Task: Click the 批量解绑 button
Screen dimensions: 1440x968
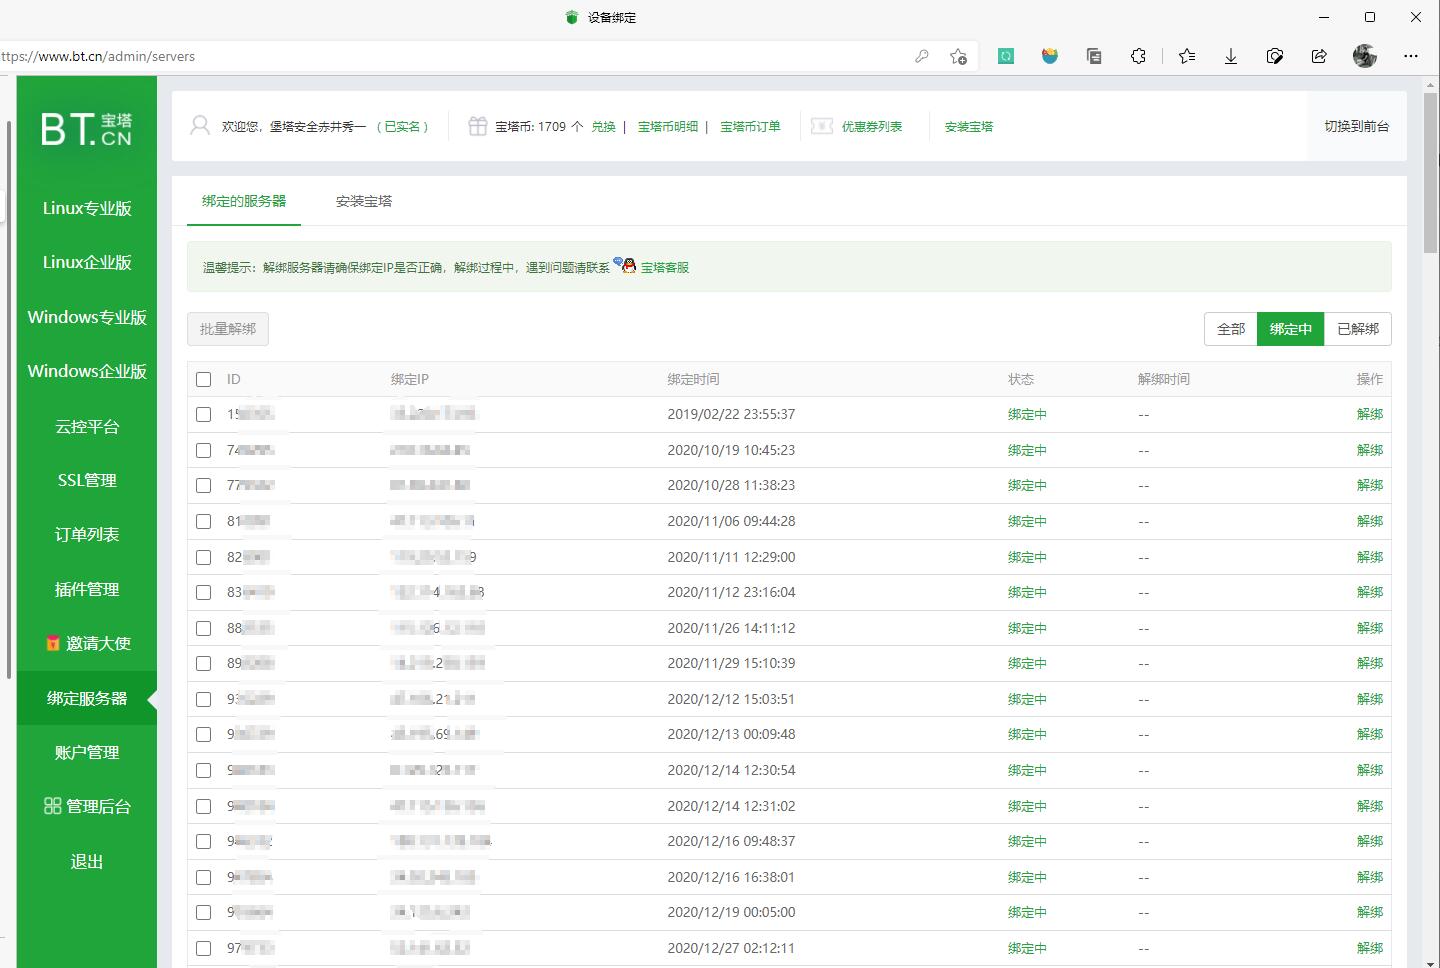Action: click(x=228, y=329)
